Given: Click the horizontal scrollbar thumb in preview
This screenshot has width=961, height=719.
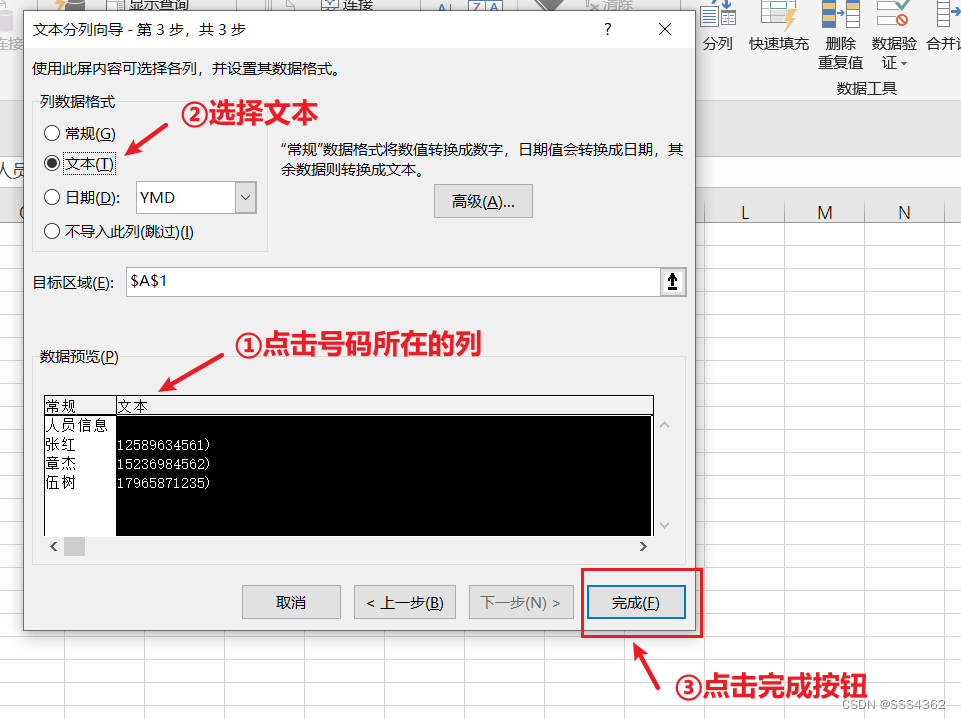Looking at the screenshot, I should tap(75, 546).
